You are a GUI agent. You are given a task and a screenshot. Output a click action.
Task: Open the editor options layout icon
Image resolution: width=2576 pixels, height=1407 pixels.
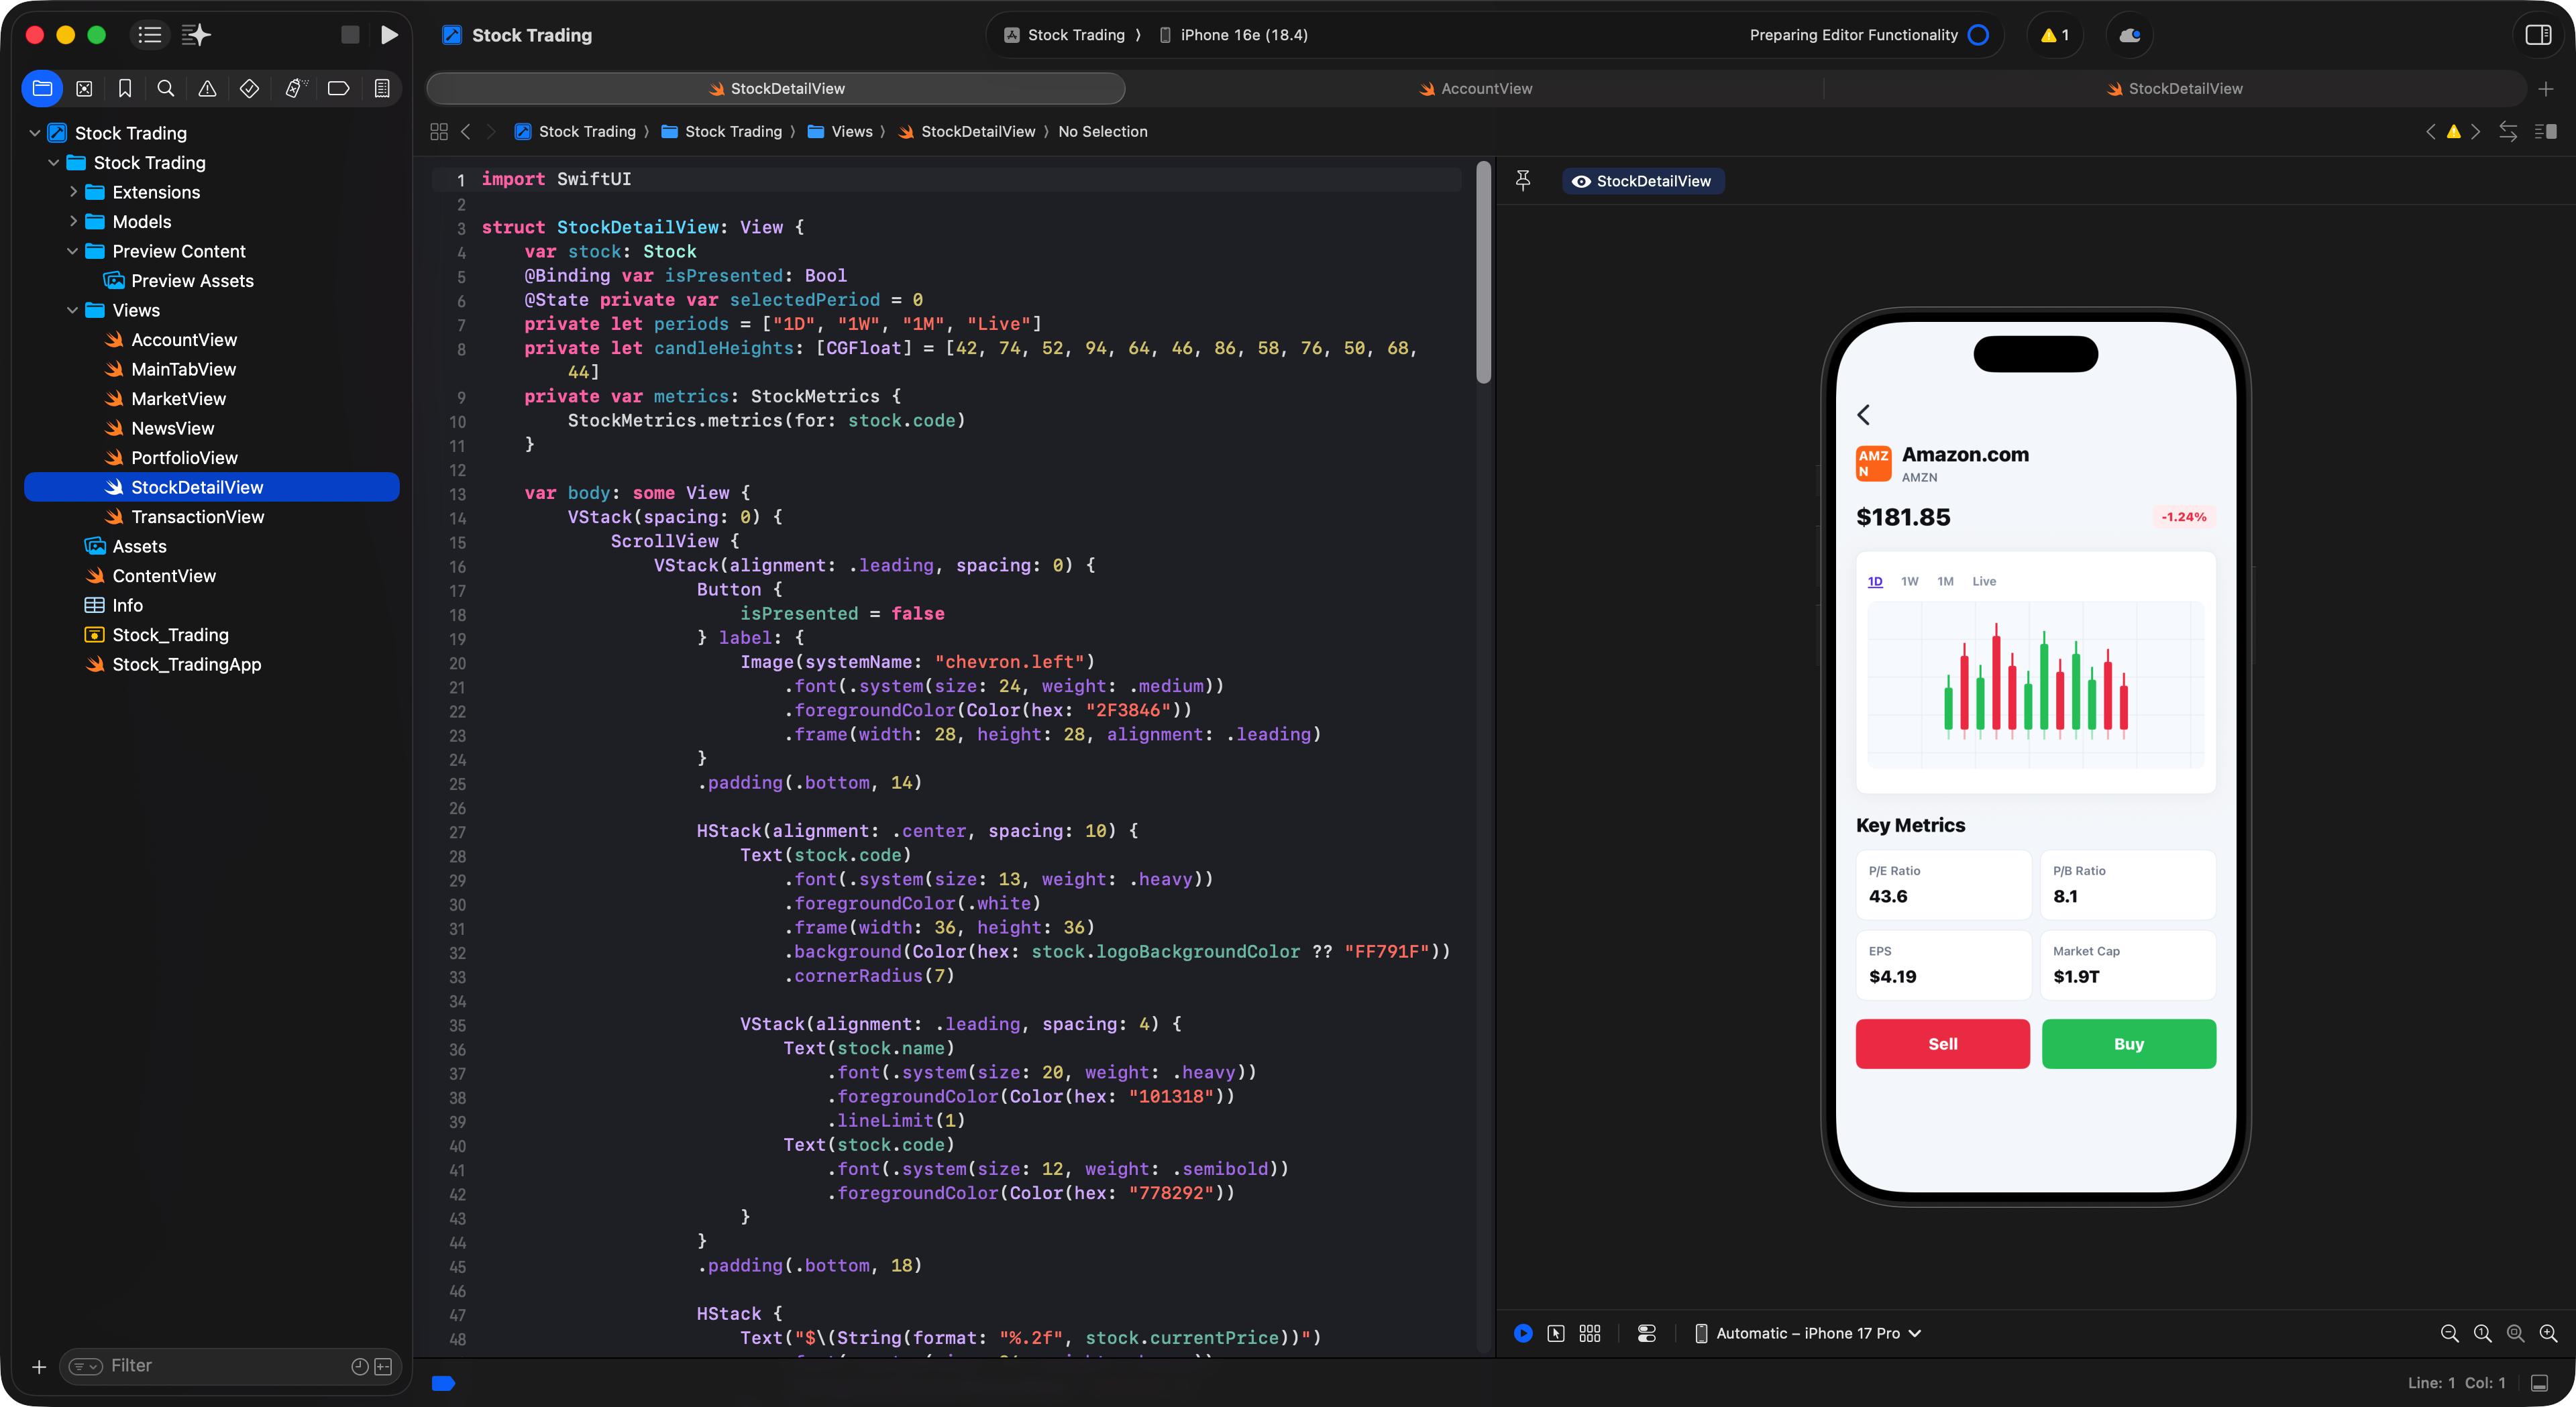tap(2546, 132)
